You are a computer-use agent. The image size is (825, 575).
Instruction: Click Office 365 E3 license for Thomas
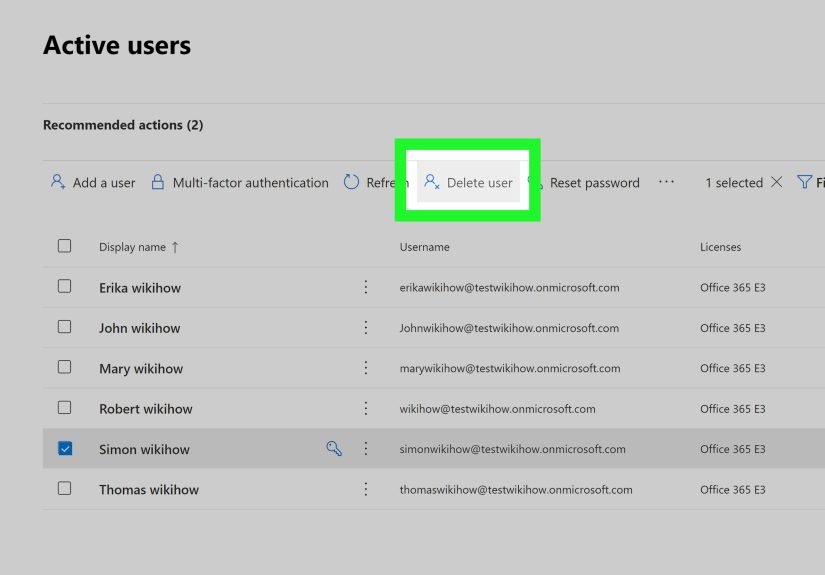point(732,490)
